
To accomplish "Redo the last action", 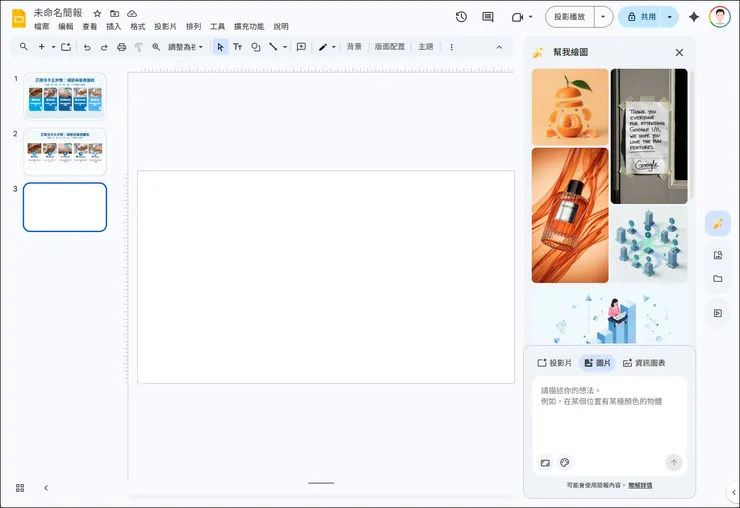I will click(x=104, y=47).
